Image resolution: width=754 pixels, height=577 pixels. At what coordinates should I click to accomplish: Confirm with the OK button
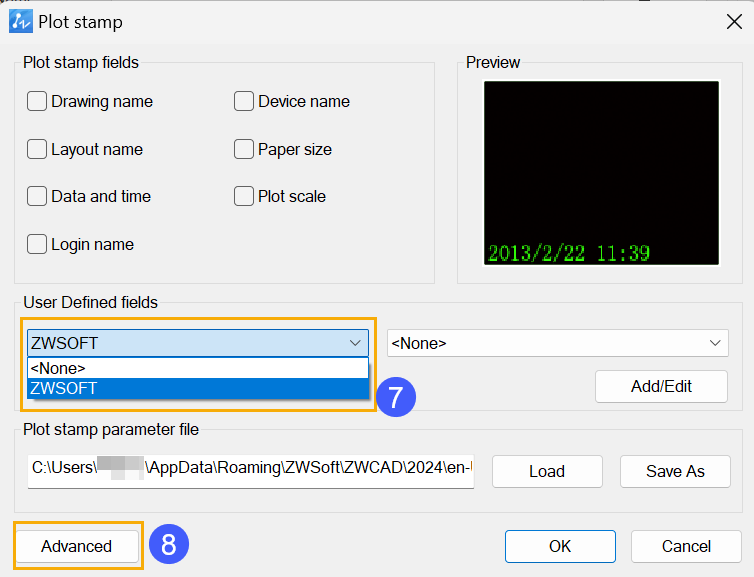pyautogui.click(x=560, y=546)
